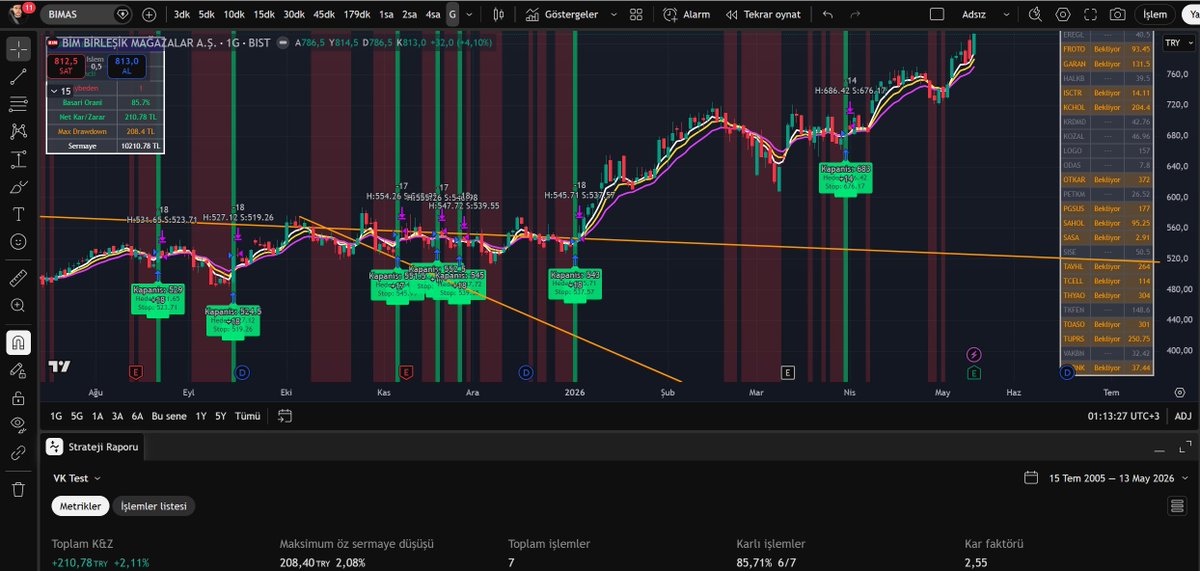Toggle lock all drawing tools

pyautogui.click(x=18, y=398)
